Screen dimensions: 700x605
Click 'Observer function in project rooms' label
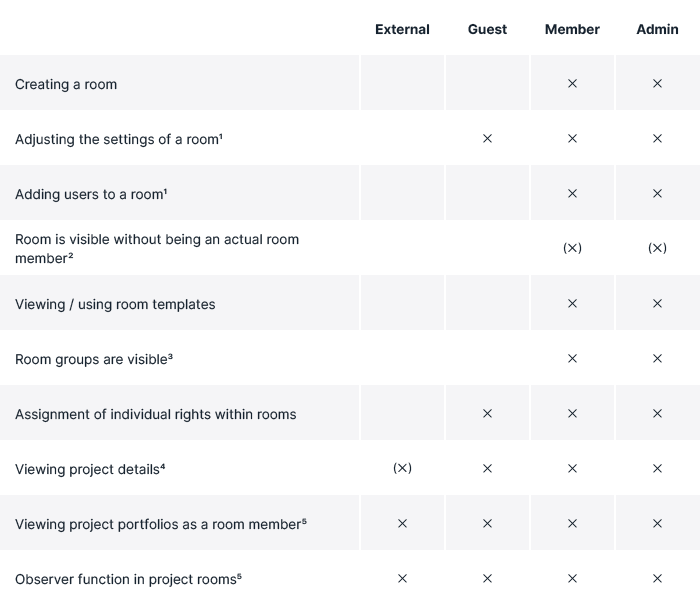(129, 579)
